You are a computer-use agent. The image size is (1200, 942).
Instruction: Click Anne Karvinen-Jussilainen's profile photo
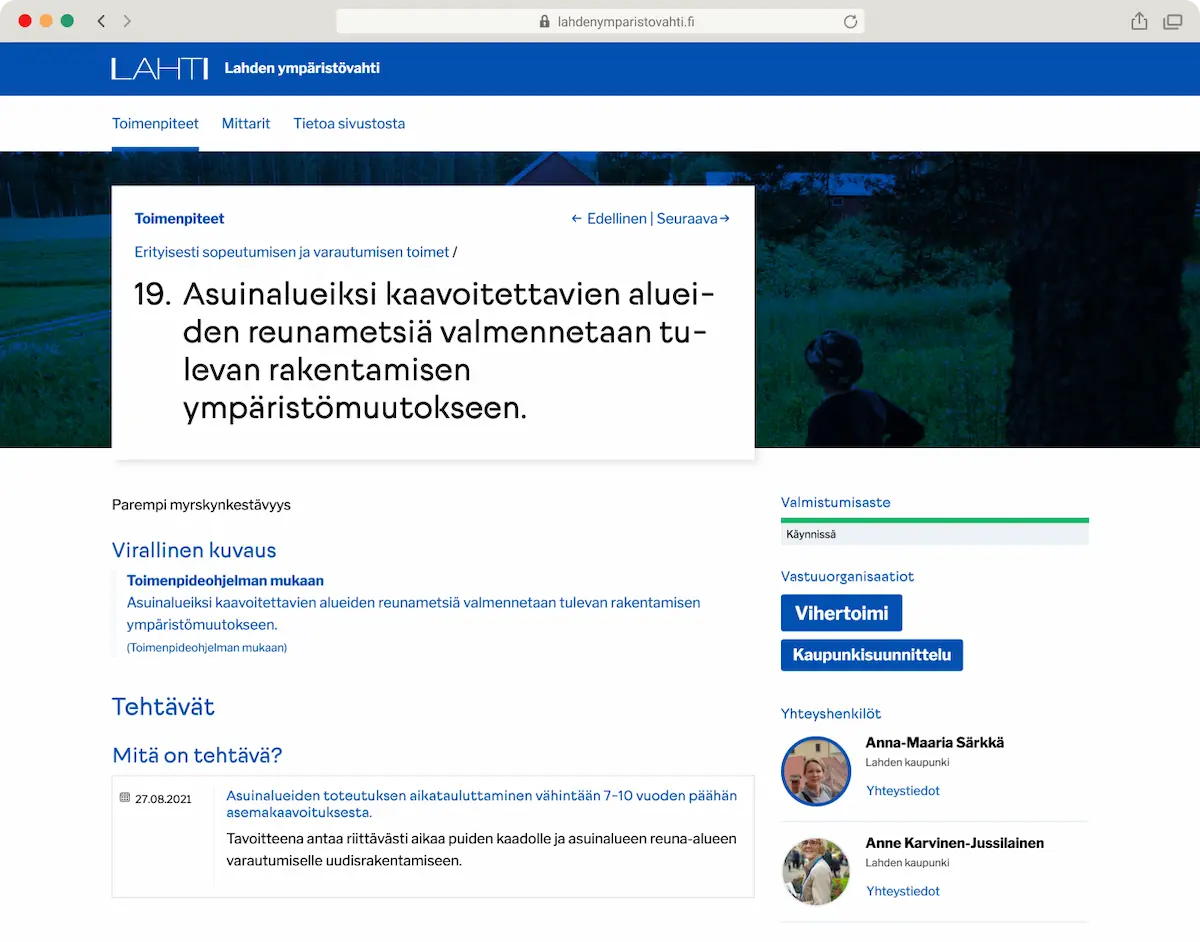[x=815, y=871]
